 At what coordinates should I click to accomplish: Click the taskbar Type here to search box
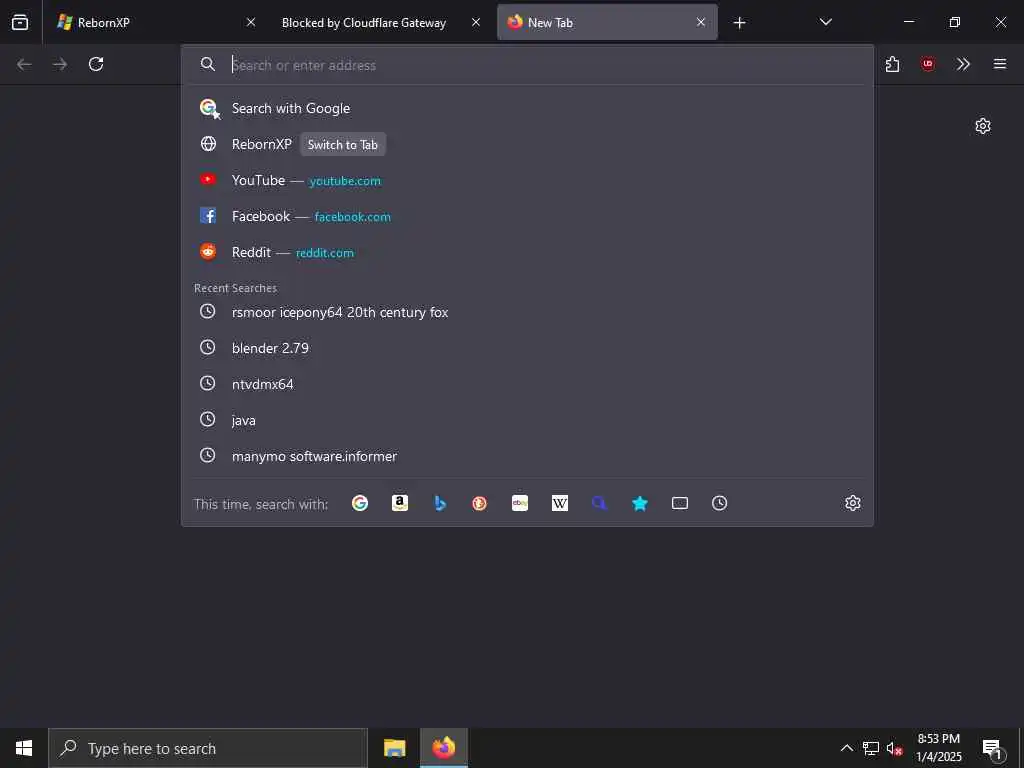pyautogui.click(x=208, y=748)
